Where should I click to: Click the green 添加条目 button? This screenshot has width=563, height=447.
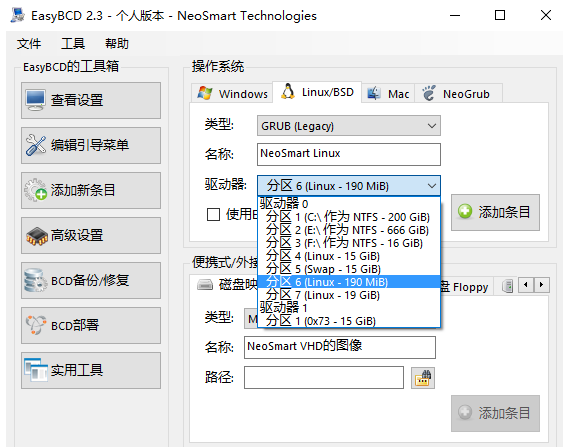pyautogui.click(x=495, y=212)
